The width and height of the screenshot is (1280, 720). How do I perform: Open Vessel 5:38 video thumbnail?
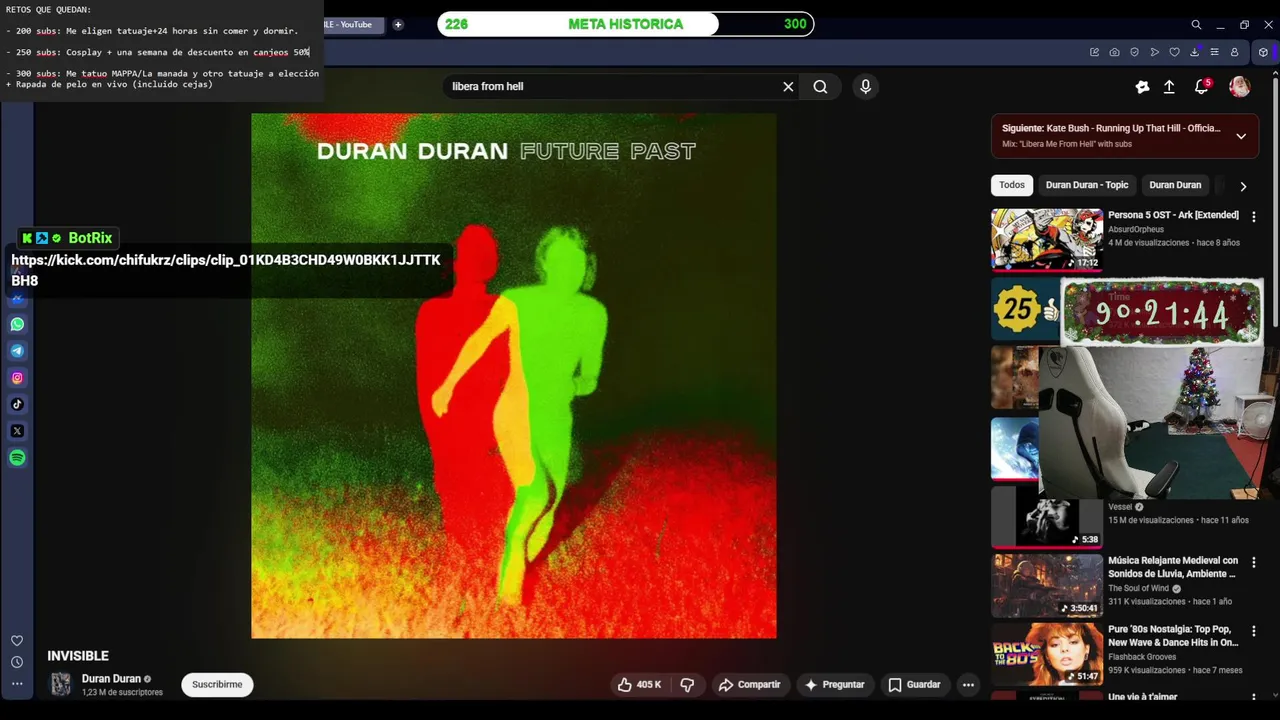click(x=1046, y=517)
